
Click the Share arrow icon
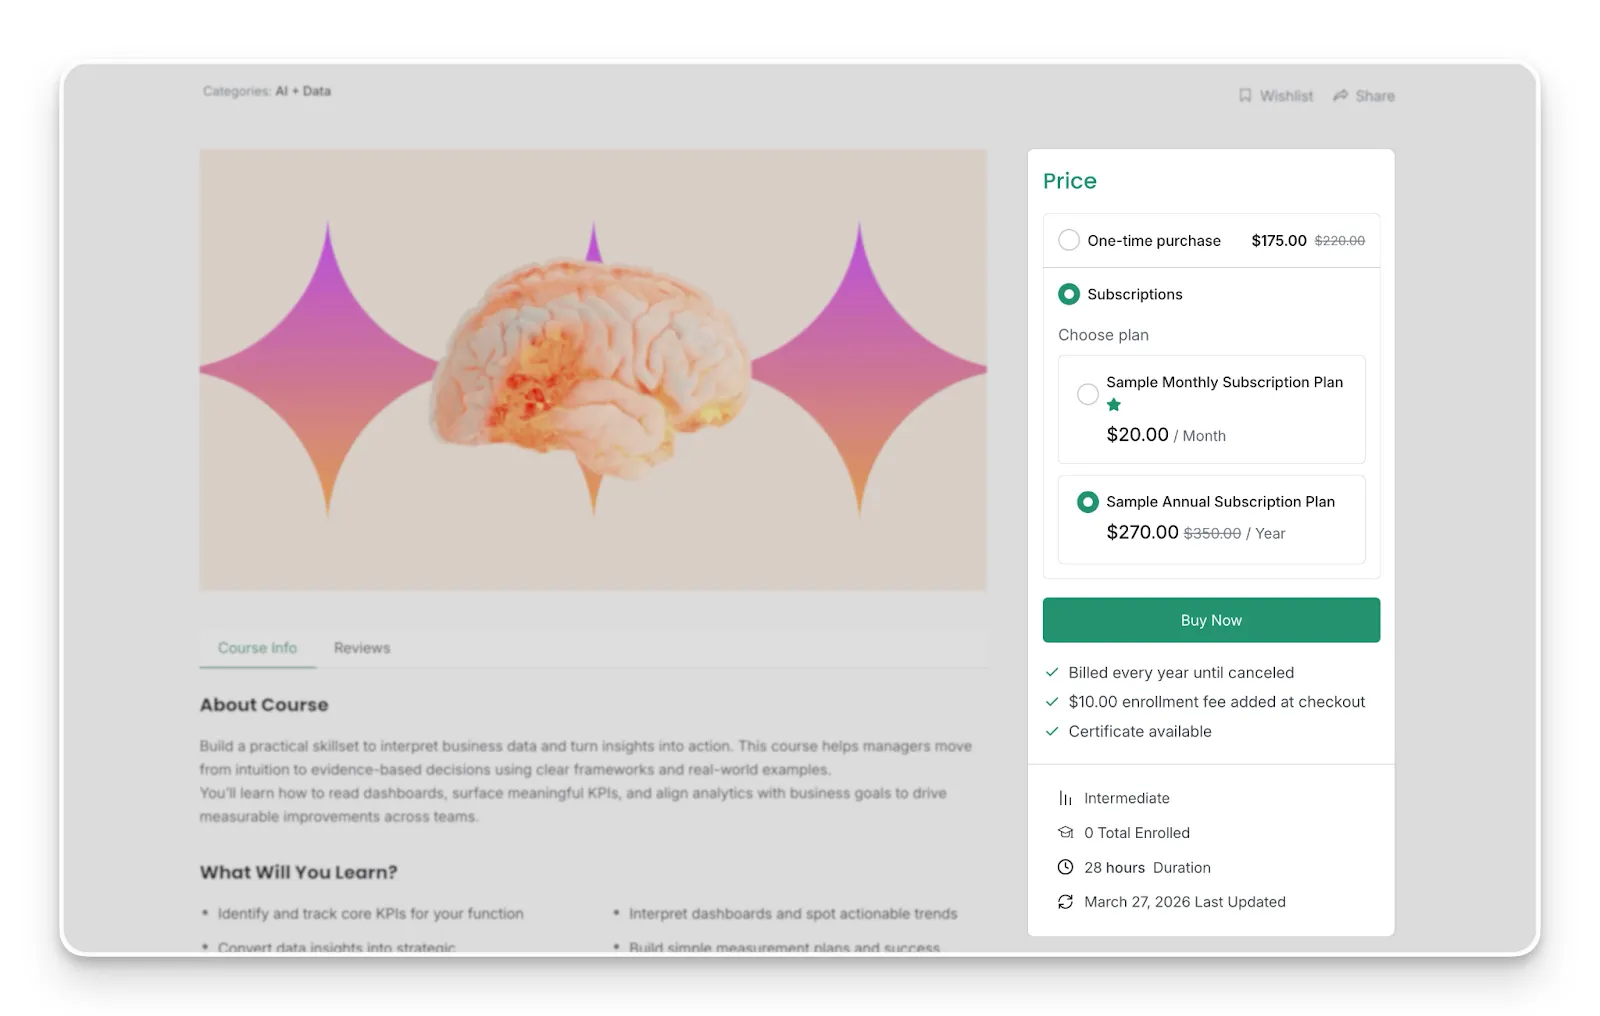point(1340,96)
